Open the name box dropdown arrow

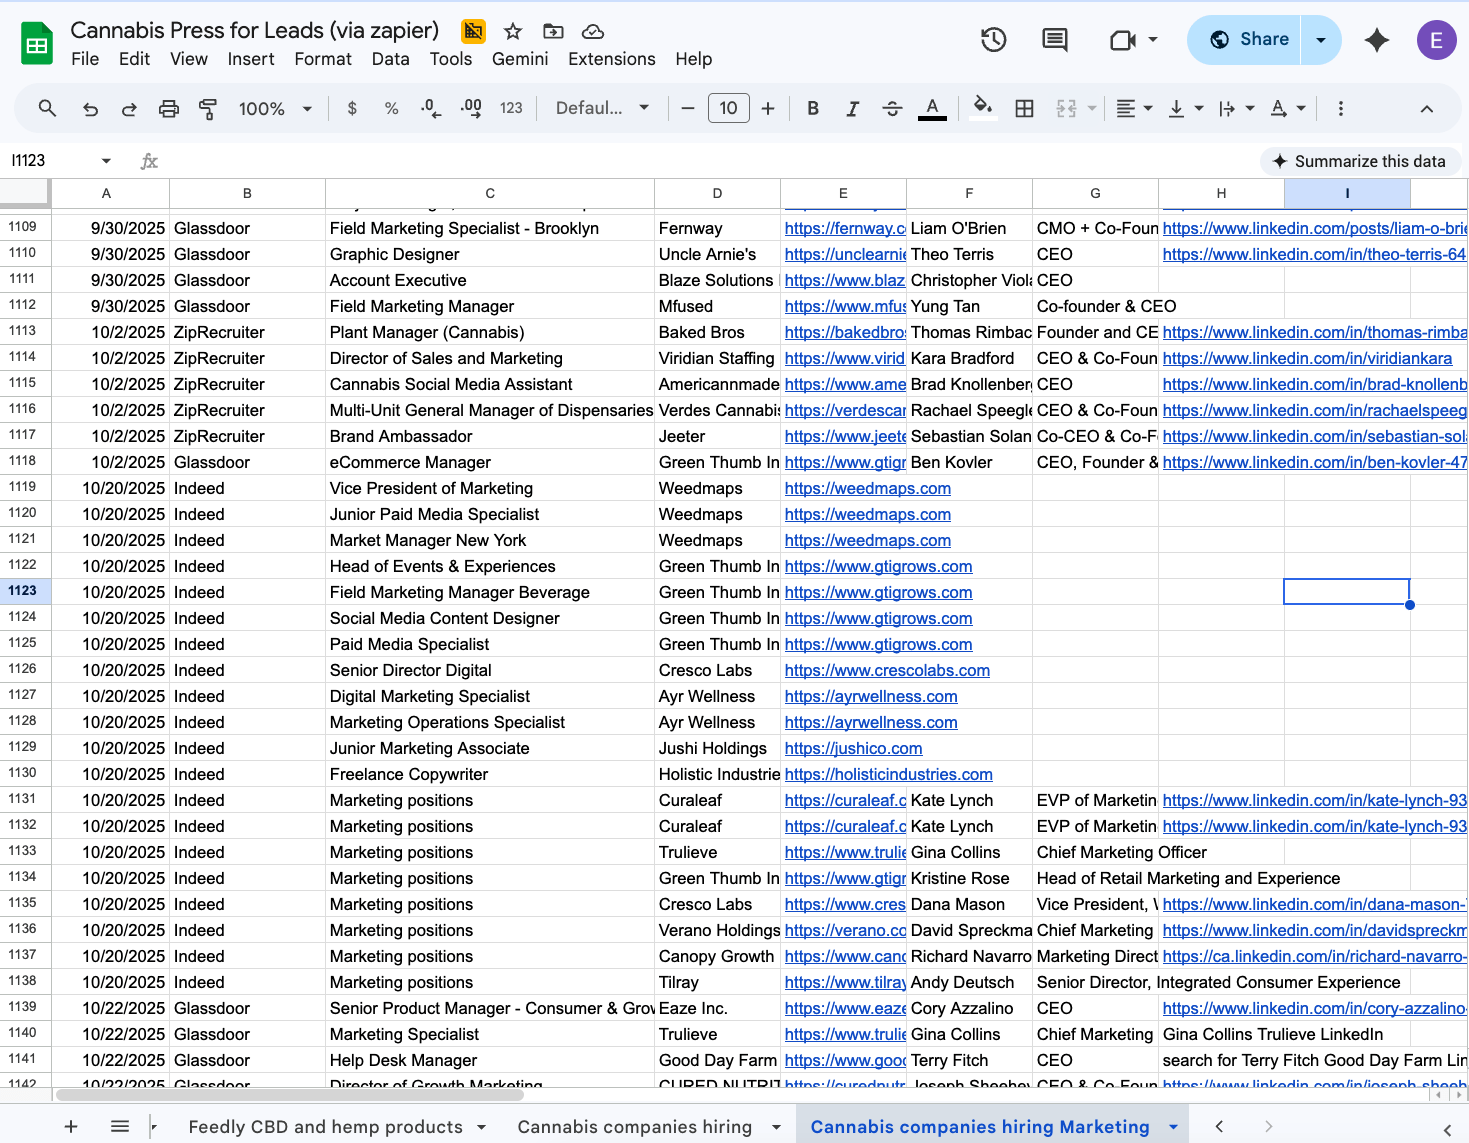pos(106,161)
